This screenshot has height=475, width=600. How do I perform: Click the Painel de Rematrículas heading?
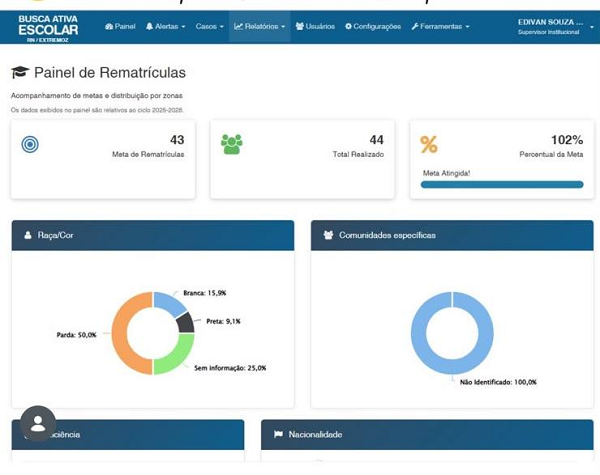pyautogui.click(x=110, y=73)
